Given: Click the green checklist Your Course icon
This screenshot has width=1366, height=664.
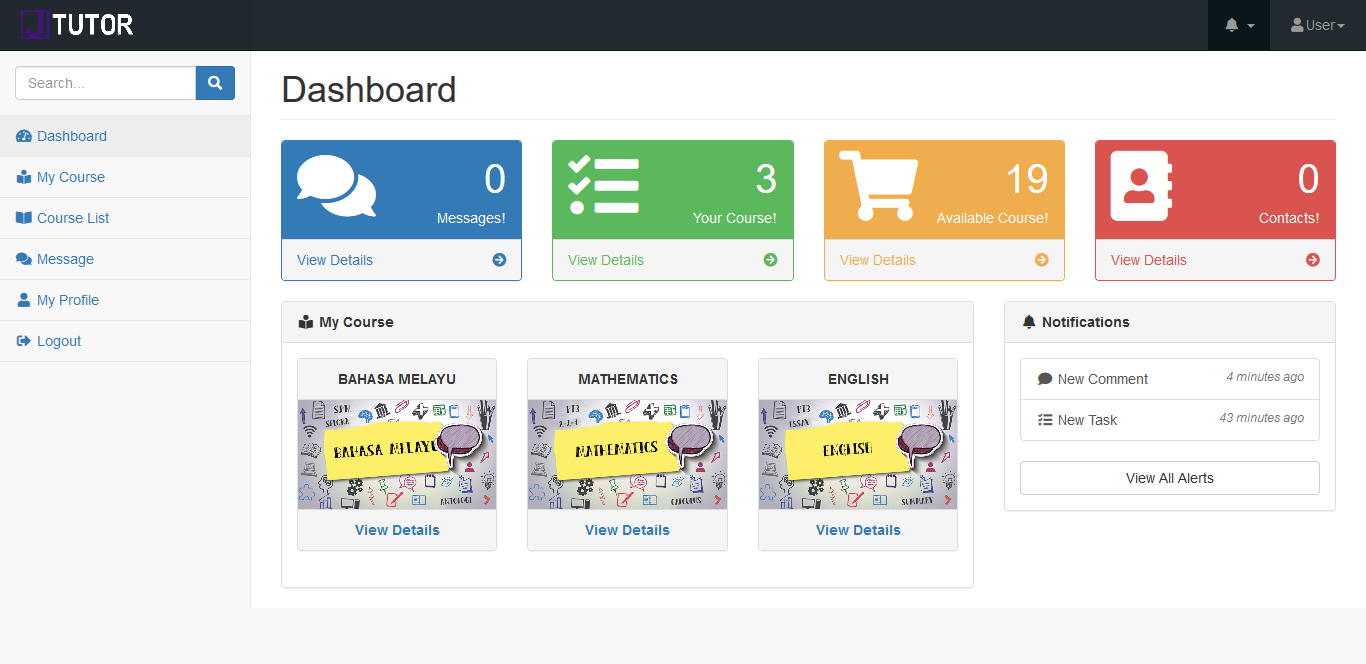Looking at the screenshot, I should coord(603,186).
